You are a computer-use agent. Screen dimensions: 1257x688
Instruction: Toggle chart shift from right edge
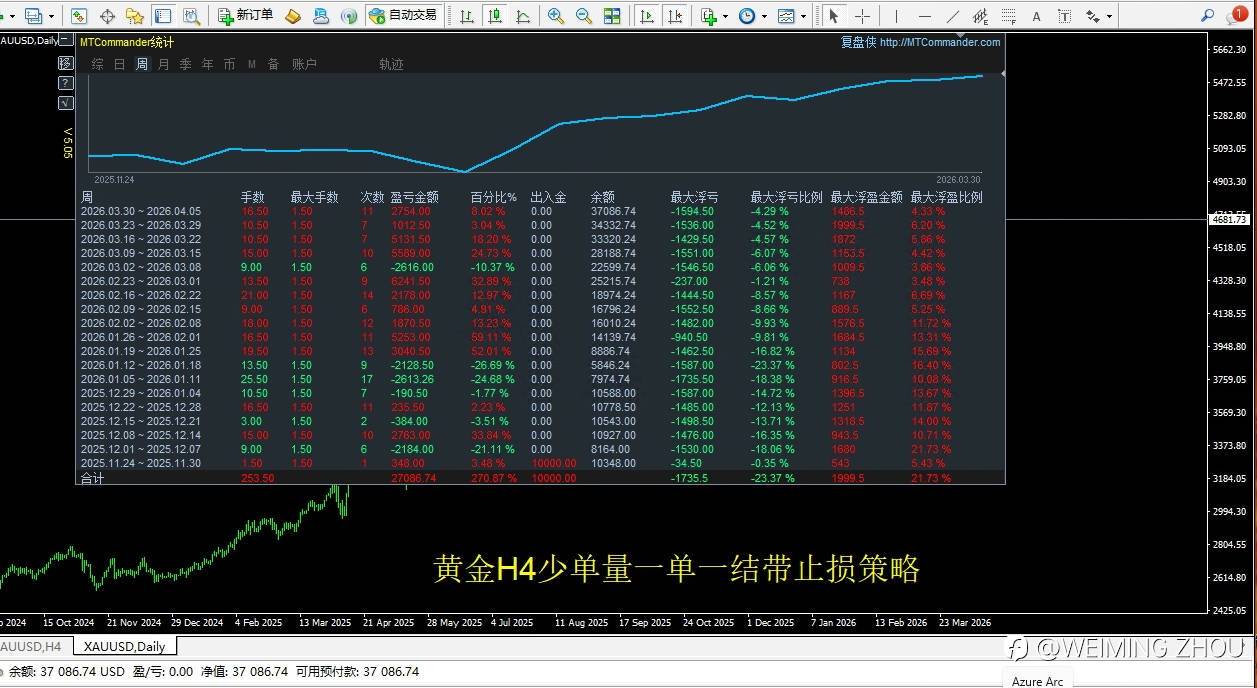tap(676, 16)
